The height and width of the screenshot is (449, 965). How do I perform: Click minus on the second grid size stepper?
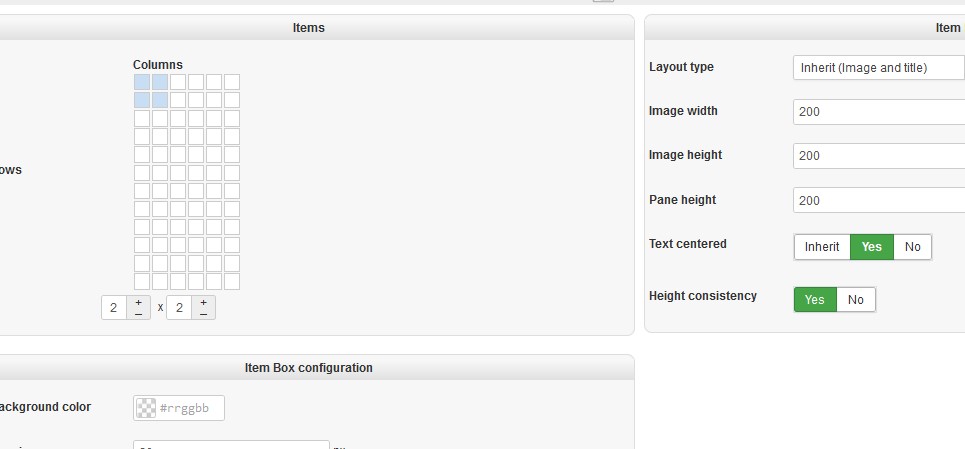pos(203,313)
